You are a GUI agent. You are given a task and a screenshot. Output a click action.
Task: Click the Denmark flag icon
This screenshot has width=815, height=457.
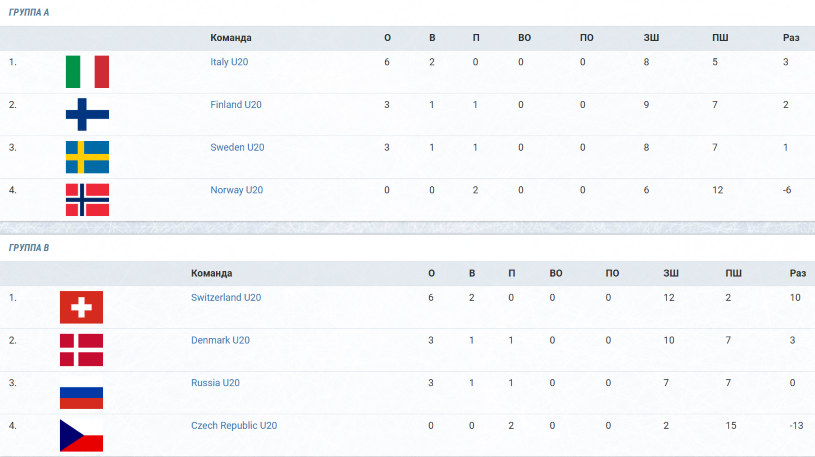tap(81, 350)
